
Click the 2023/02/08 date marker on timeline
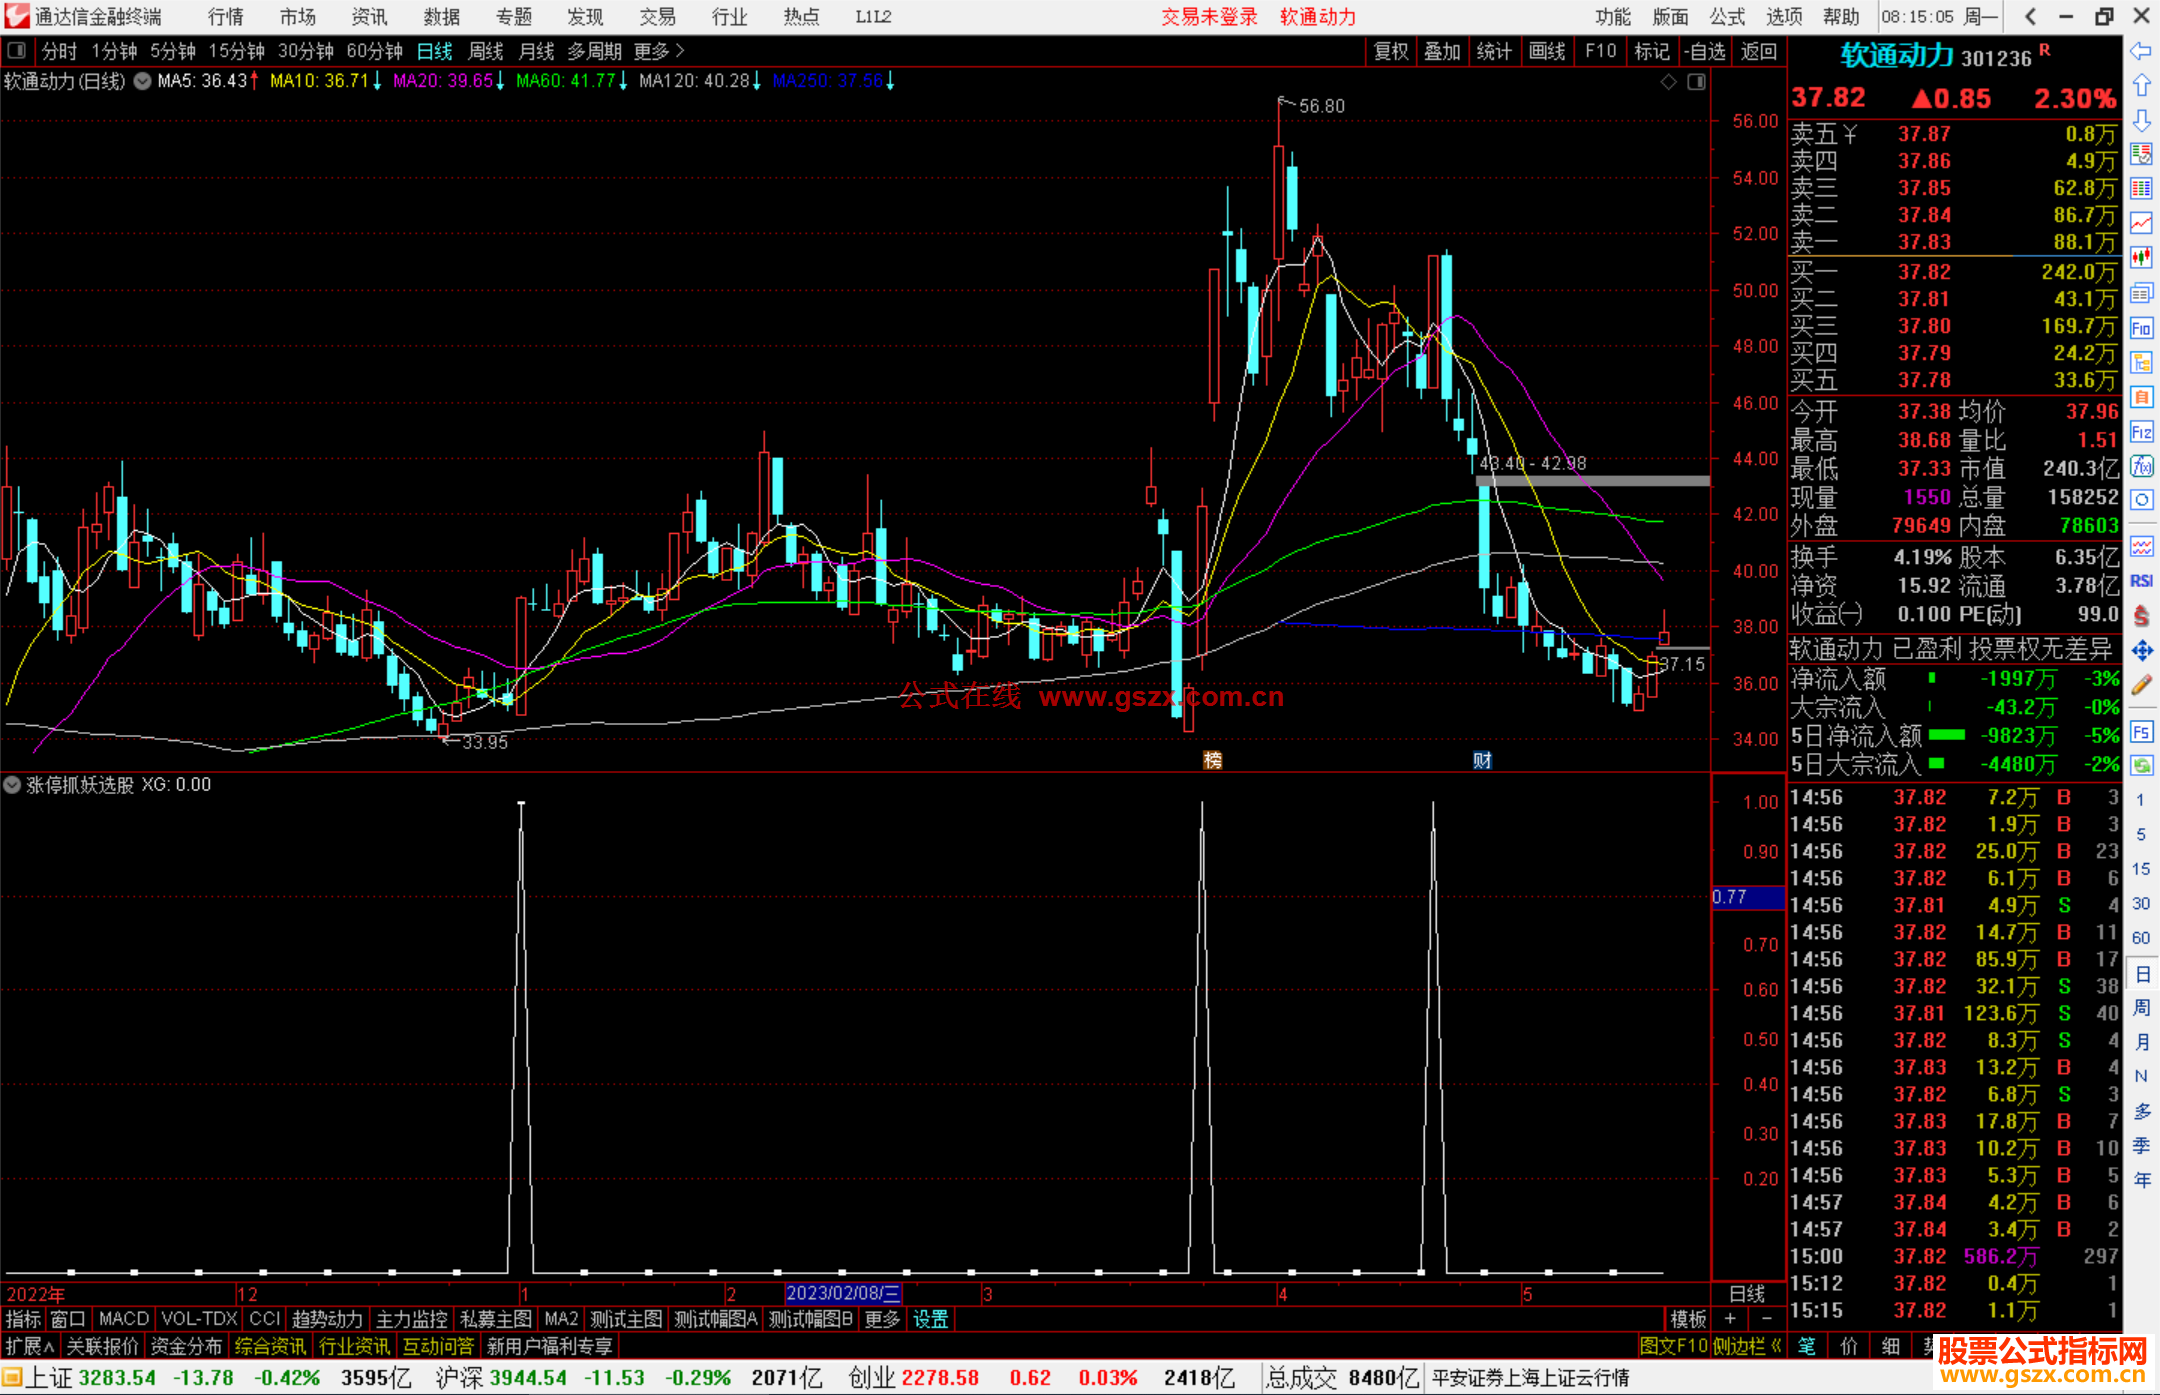coord(842,1294)
